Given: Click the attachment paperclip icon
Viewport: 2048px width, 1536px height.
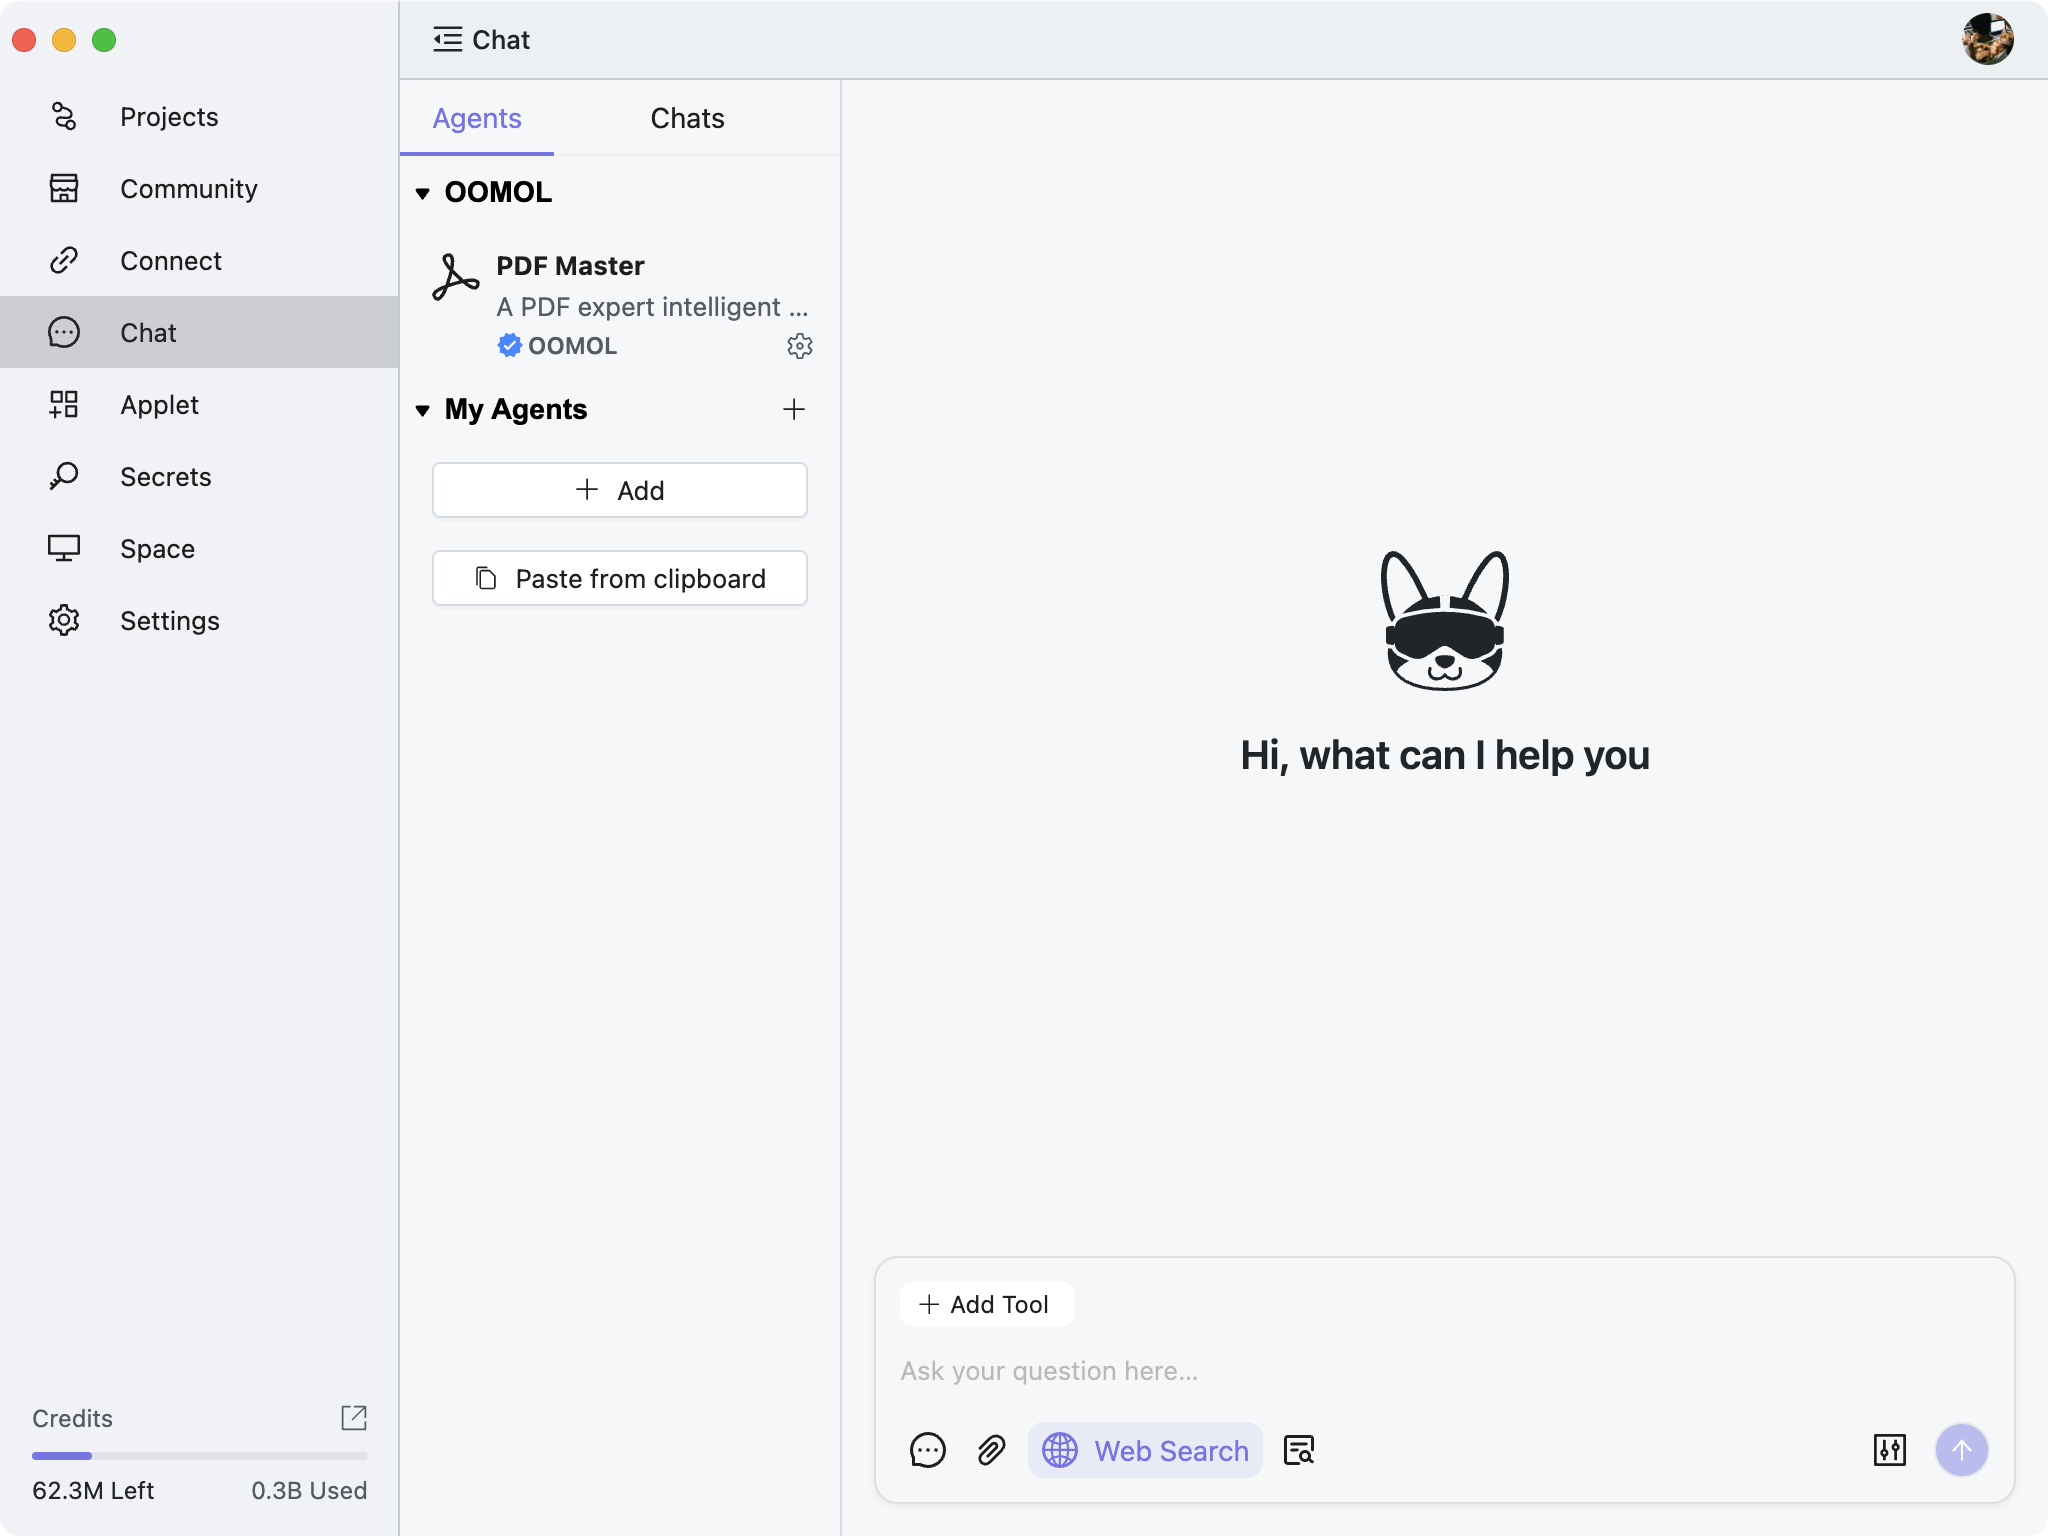Looking at the screenshot, I should [x=990, y=1449].
